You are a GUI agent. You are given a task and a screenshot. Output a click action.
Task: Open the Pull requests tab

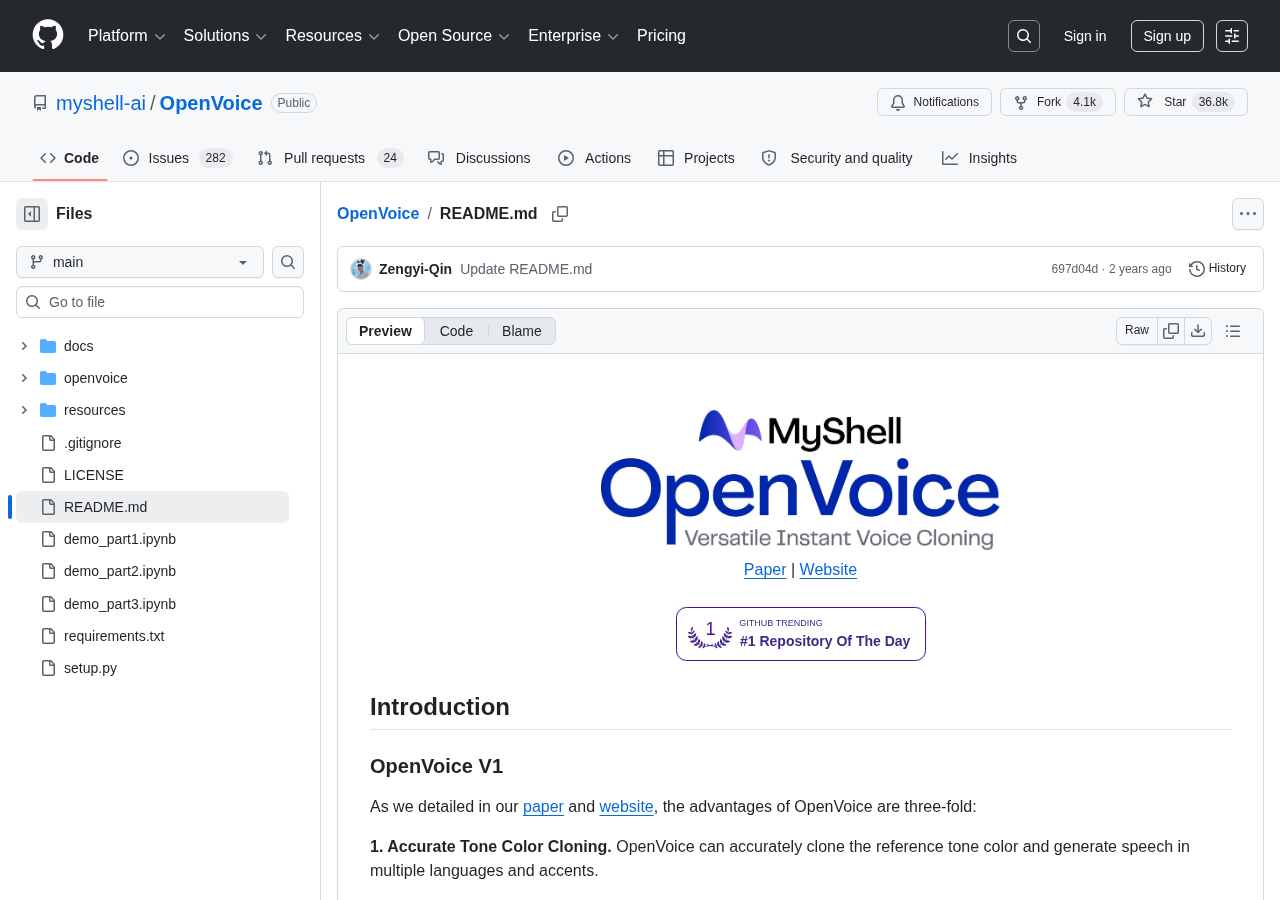point(330,158)
